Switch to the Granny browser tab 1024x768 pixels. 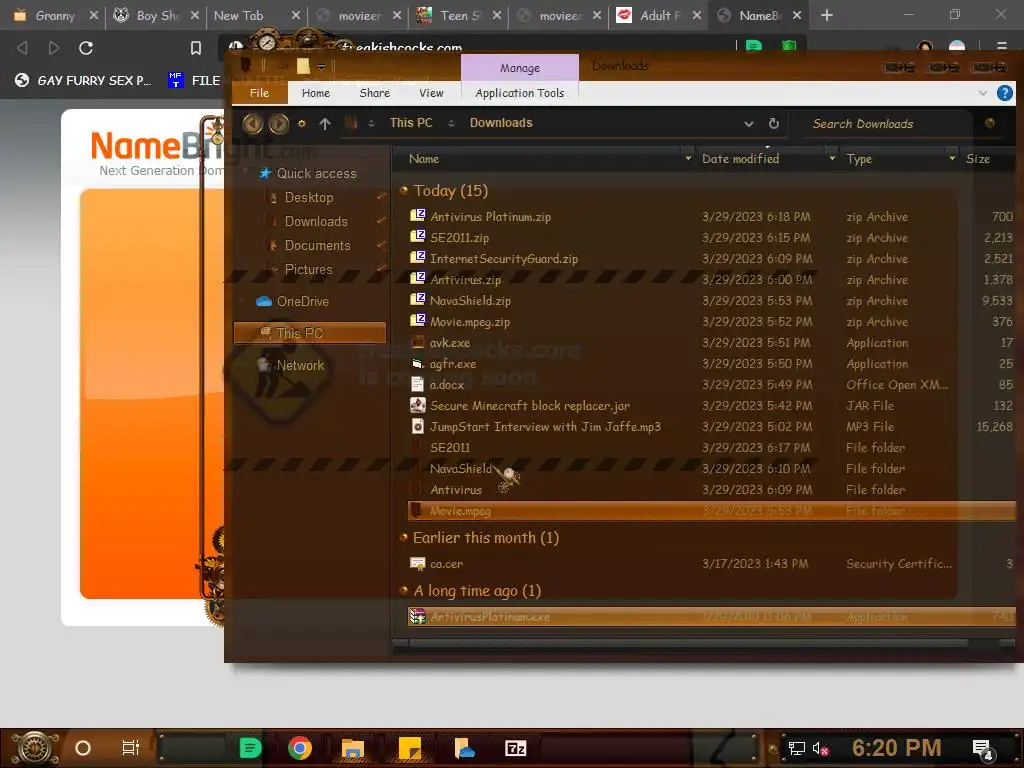(53, 15)
